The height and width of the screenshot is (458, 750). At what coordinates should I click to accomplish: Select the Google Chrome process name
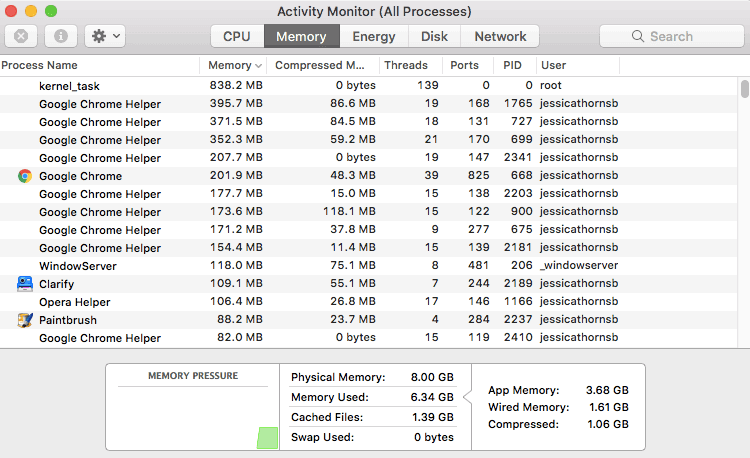[x=80, y=176]
